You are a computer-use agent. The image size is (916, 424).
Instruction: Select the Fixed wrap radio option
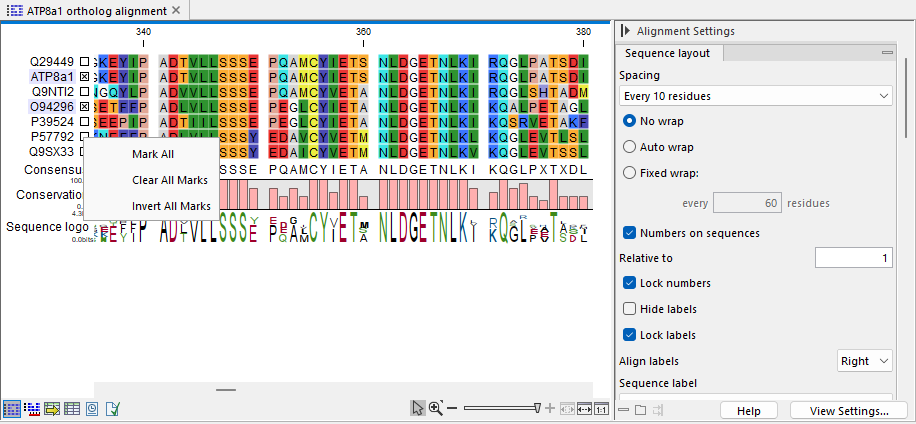pyautogui.click(x=629, y=173)
